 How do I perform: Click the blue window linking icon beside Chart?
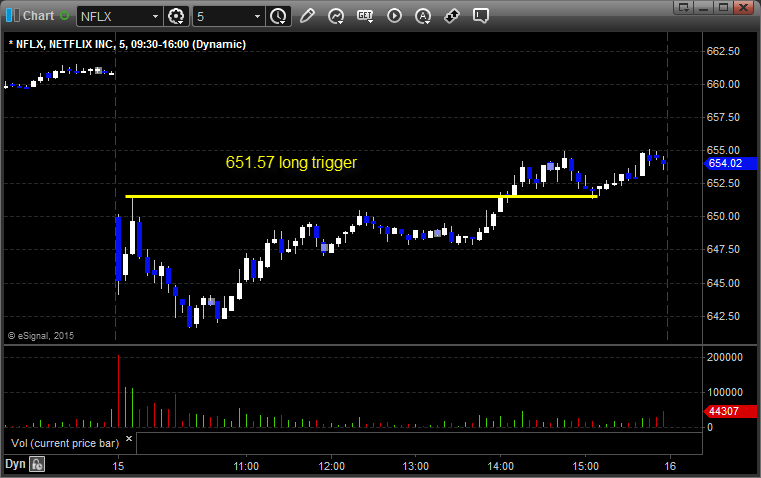(x=13, y=16)
